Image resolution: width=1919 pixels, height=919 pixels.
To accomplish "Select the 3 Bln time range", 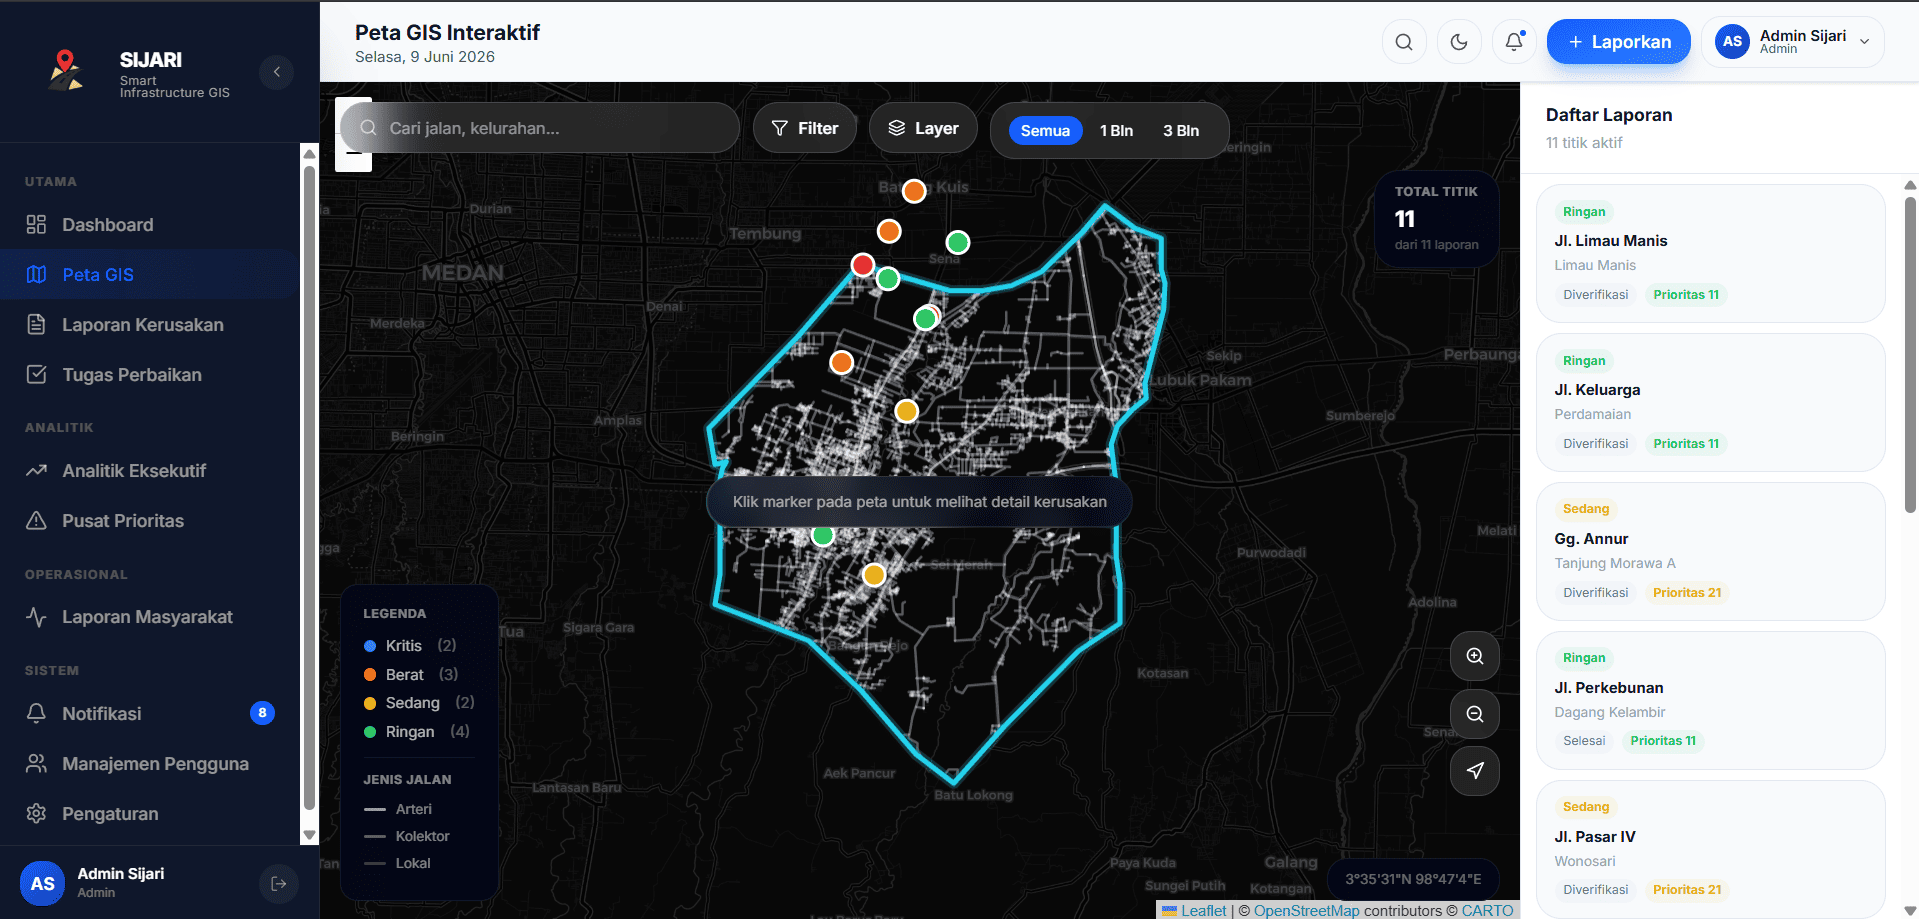I will coord(1181,131).
